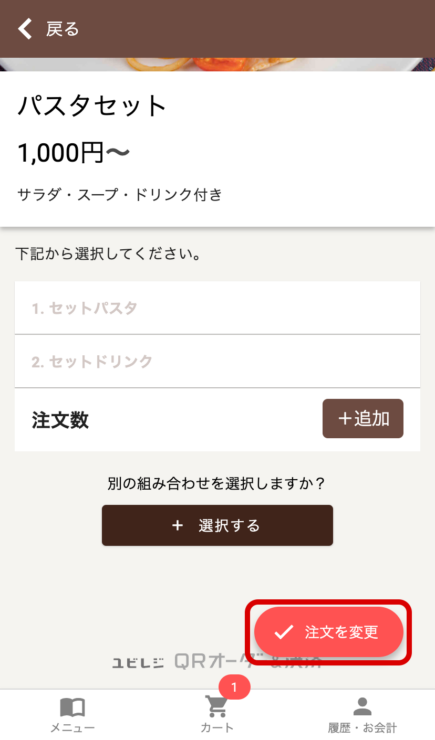The width and height of the screenshot is (435, 740).
Task: Switch to the メニュー tab
Action: click(72, 714)
